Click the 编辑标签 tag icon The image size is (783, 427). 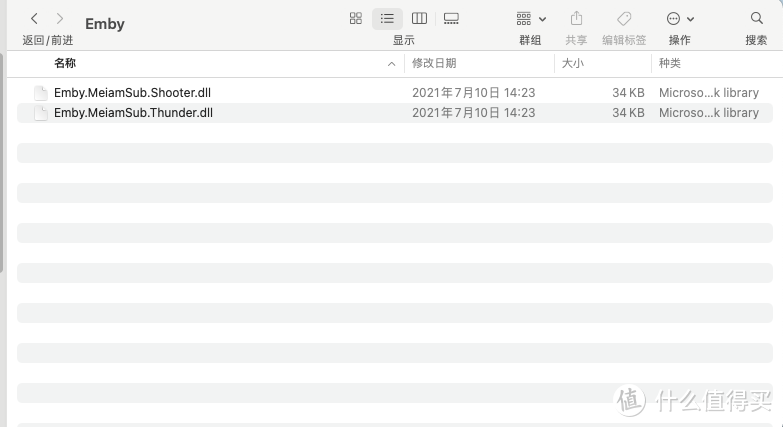(x=624, y=19)
